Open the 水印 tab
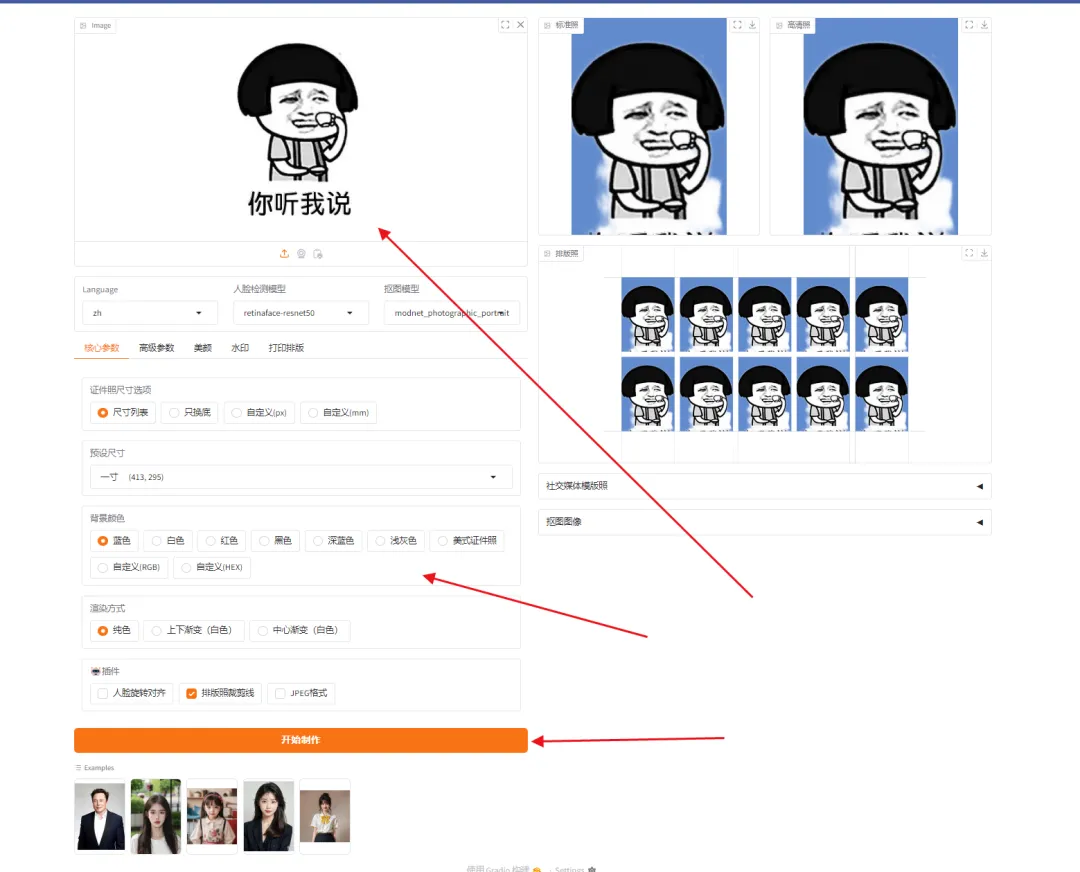Viewport: 1080px width, 872px height. [240, 348]
